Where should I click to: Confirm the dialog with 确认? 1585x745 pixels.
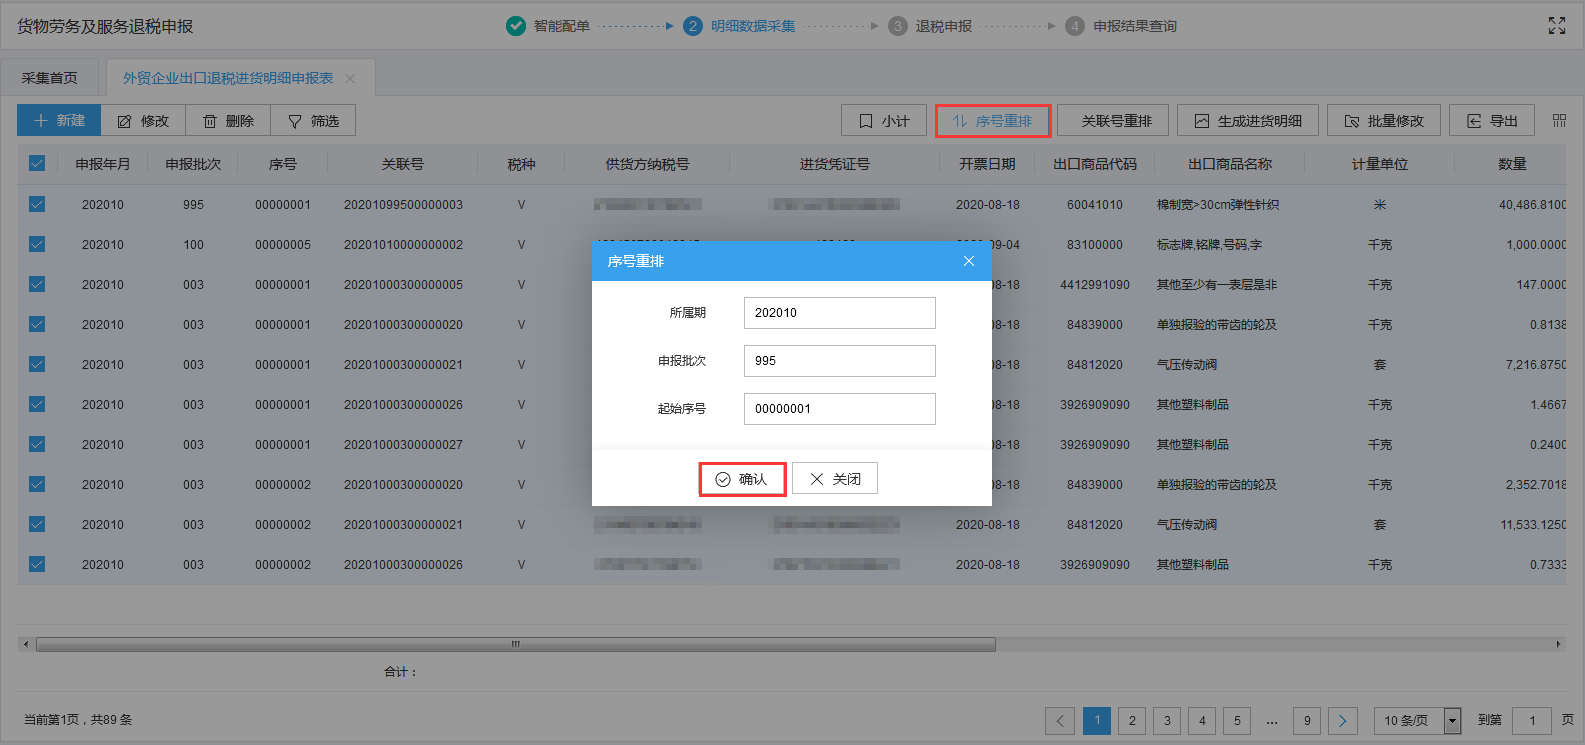[742, 479]
